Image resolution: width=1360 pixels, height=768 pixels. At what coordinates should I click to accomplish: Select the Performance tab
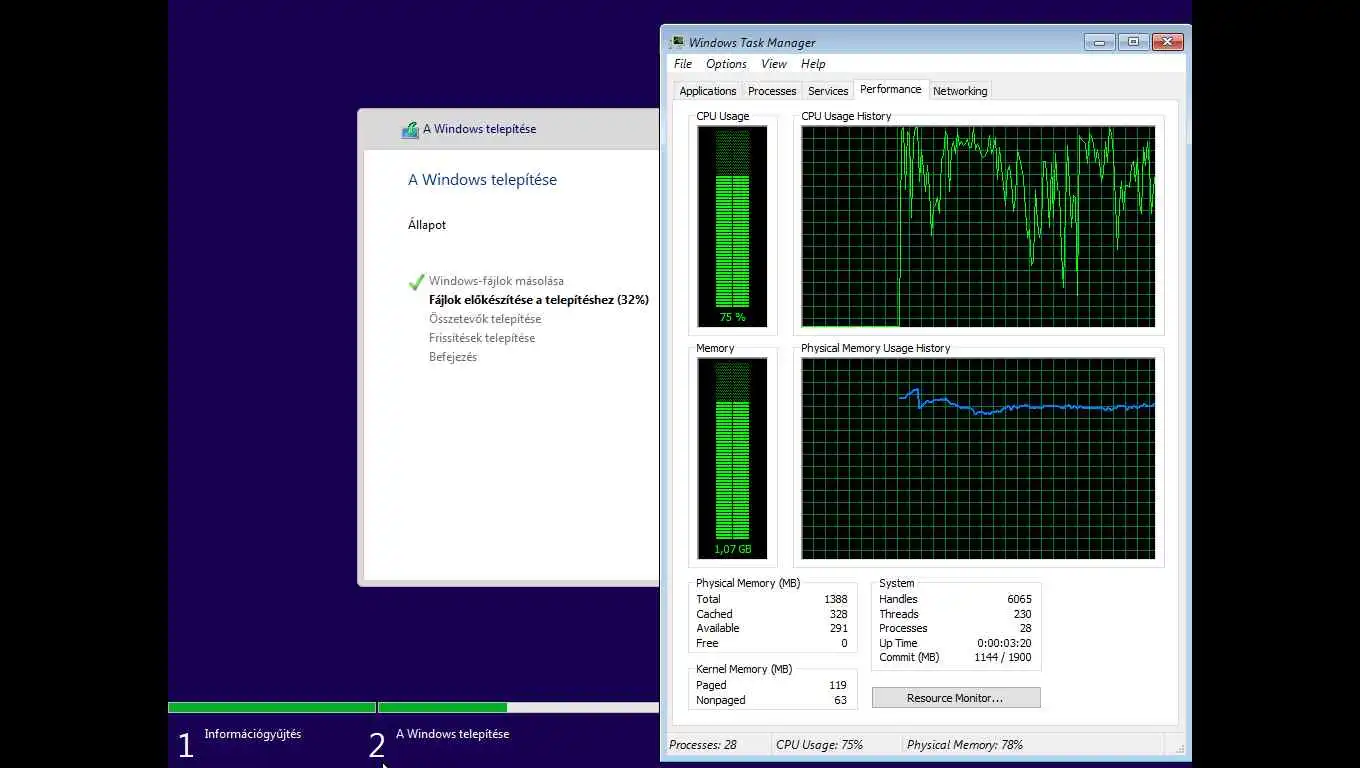point(891,89)
